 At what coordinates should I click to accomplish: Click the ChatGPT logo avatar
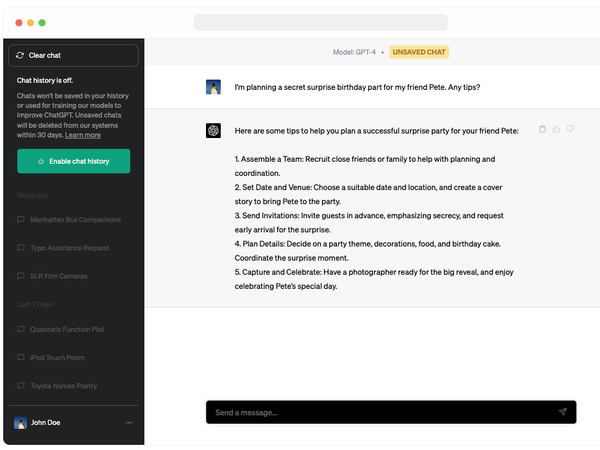[x=213, y=131]
